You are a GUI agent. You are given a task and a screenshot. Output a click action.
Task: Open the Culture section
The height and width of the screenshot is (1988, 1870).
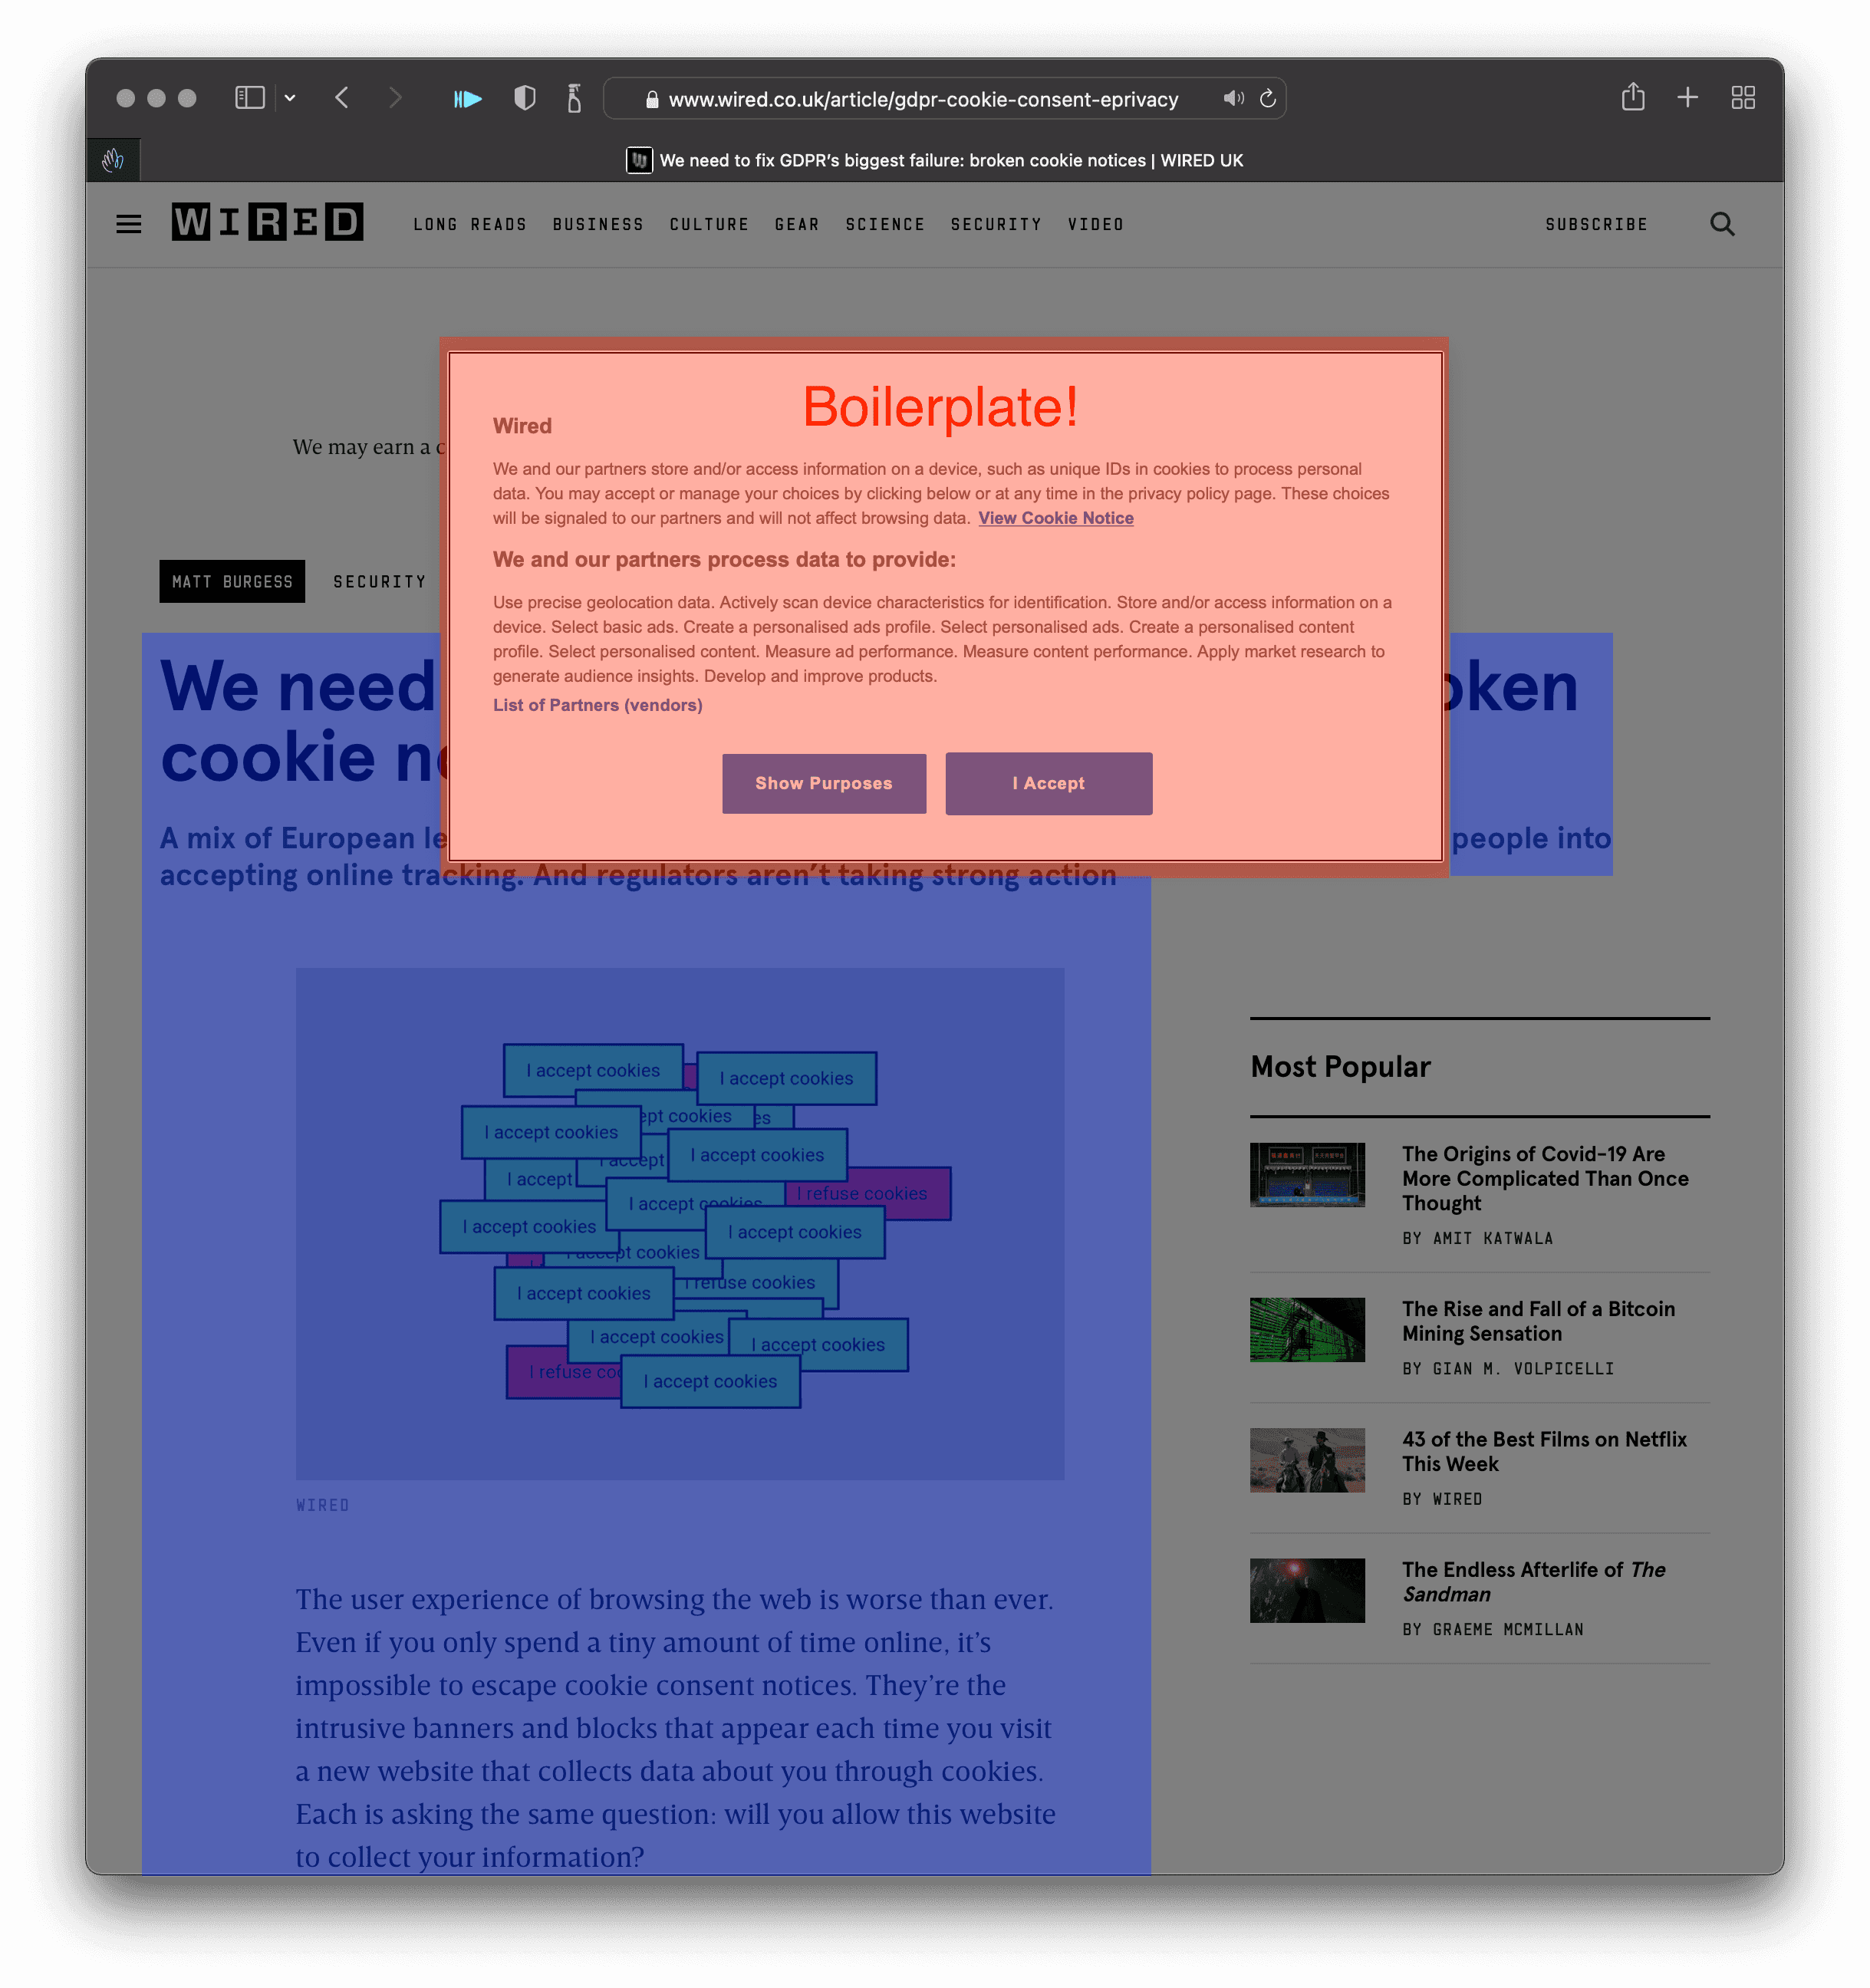point(709,224)
